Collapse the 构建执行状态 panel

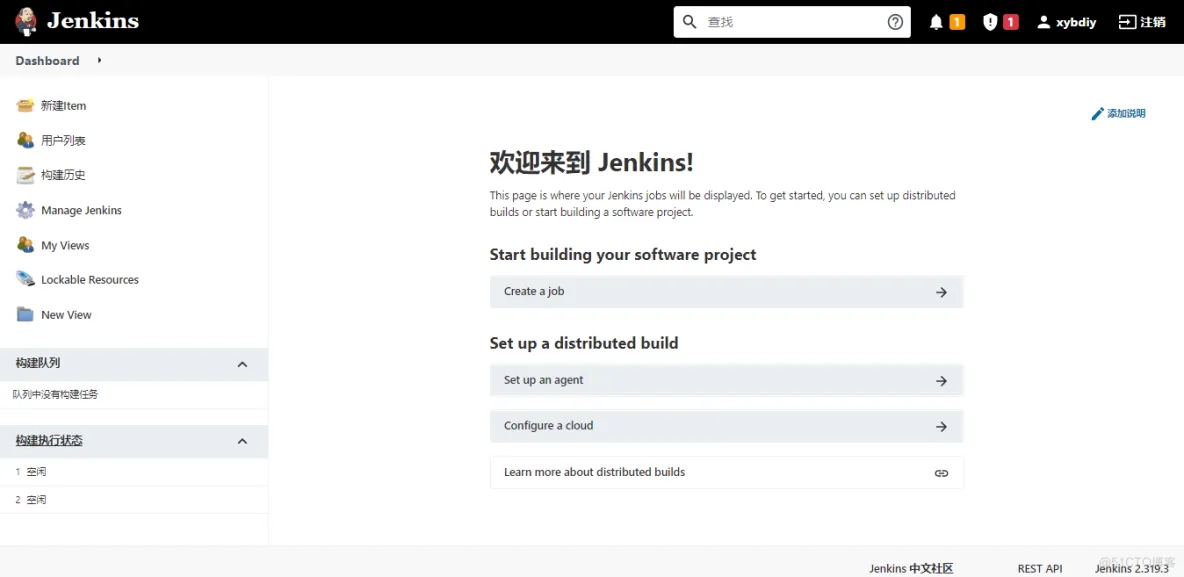[x=242, y=441]
